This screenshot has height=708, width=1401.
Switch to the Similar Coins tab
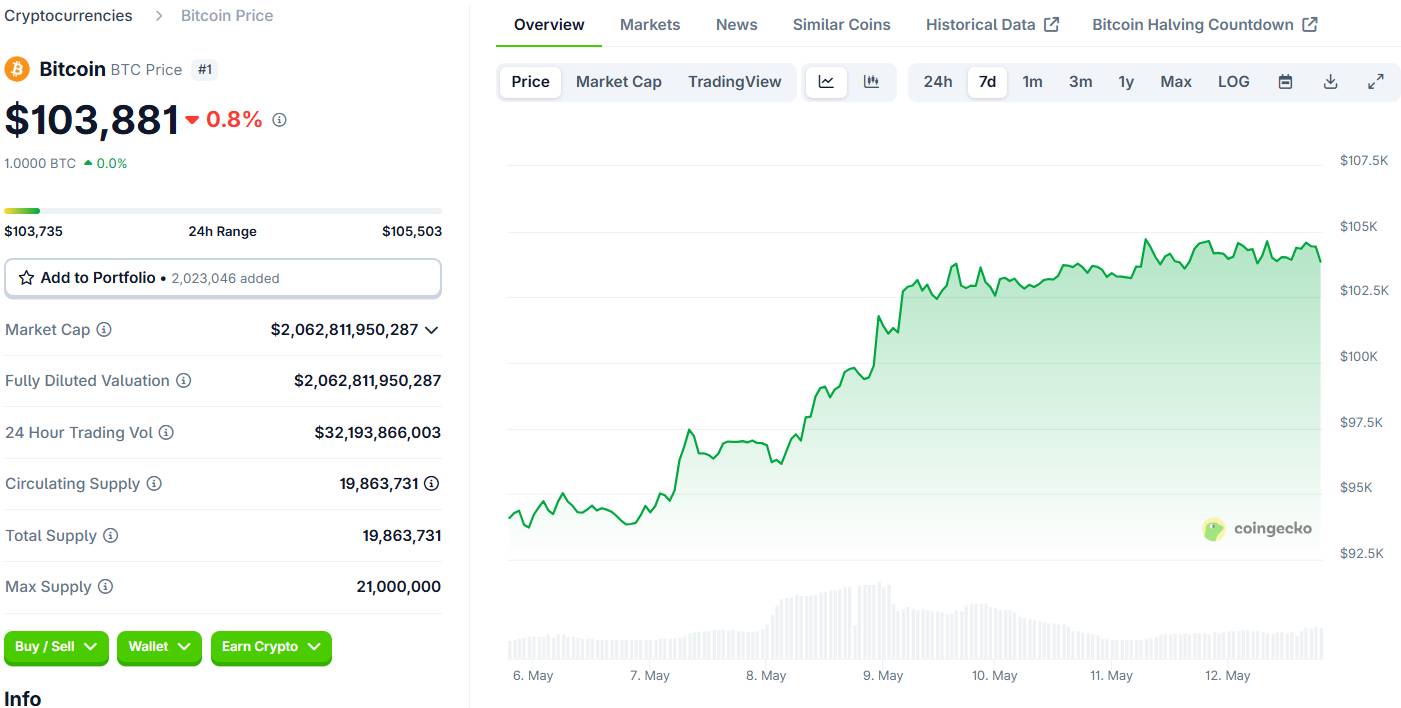point(842,24)
